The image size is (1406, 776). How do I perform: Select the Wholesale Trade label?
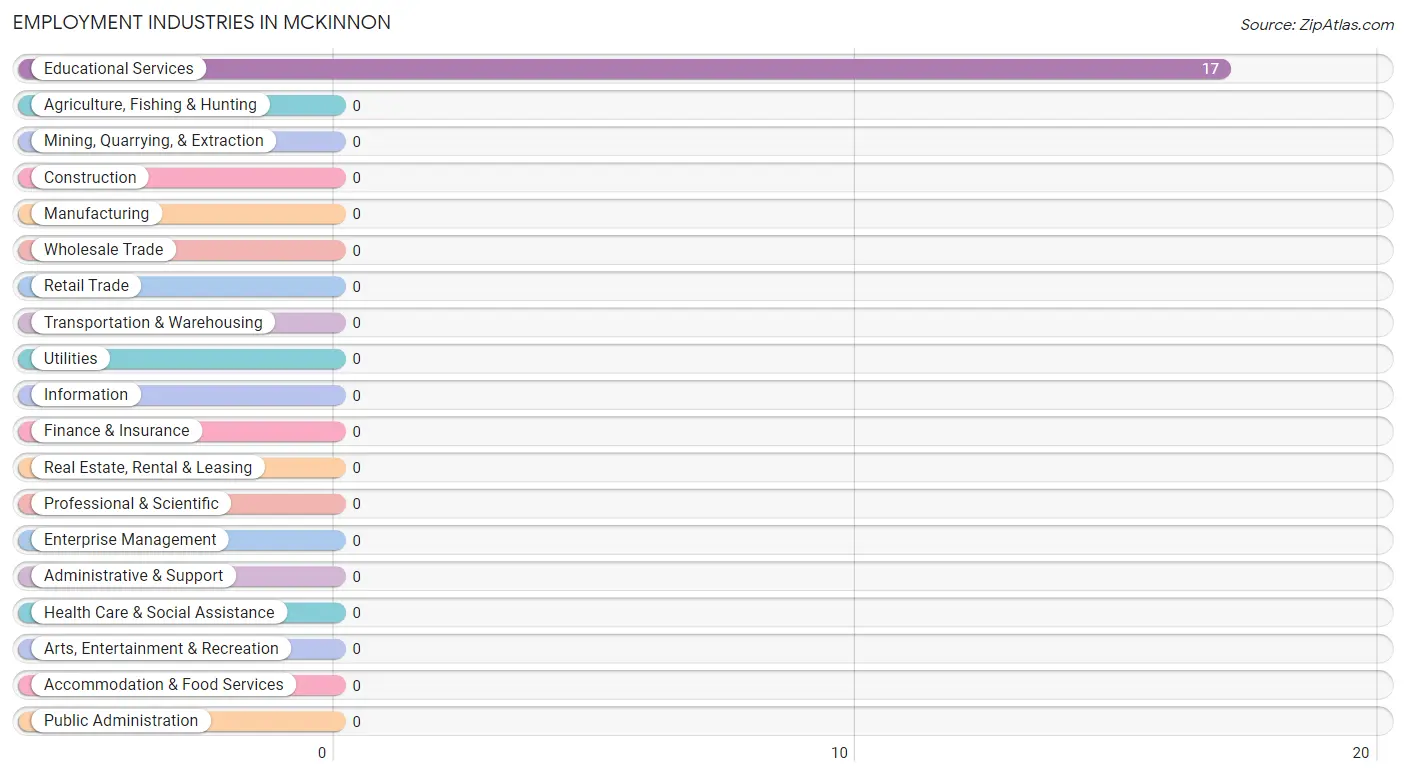click(x=103, y=250)
